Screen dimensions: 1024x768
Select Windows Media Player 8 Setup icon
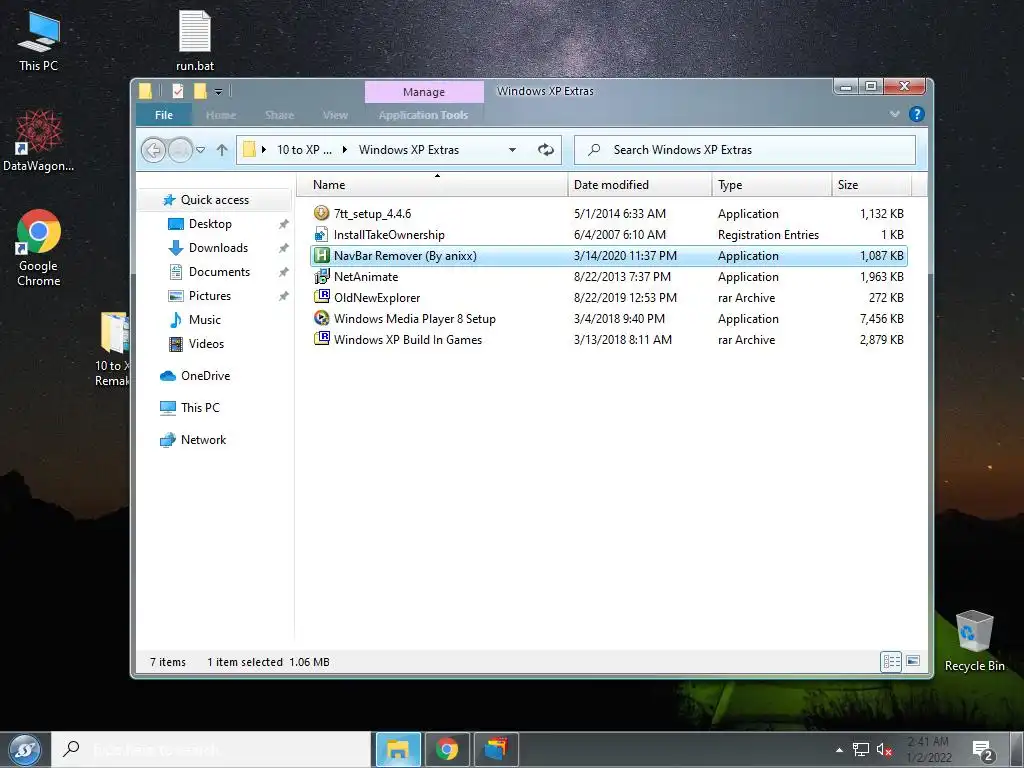(x=321, y=318)
